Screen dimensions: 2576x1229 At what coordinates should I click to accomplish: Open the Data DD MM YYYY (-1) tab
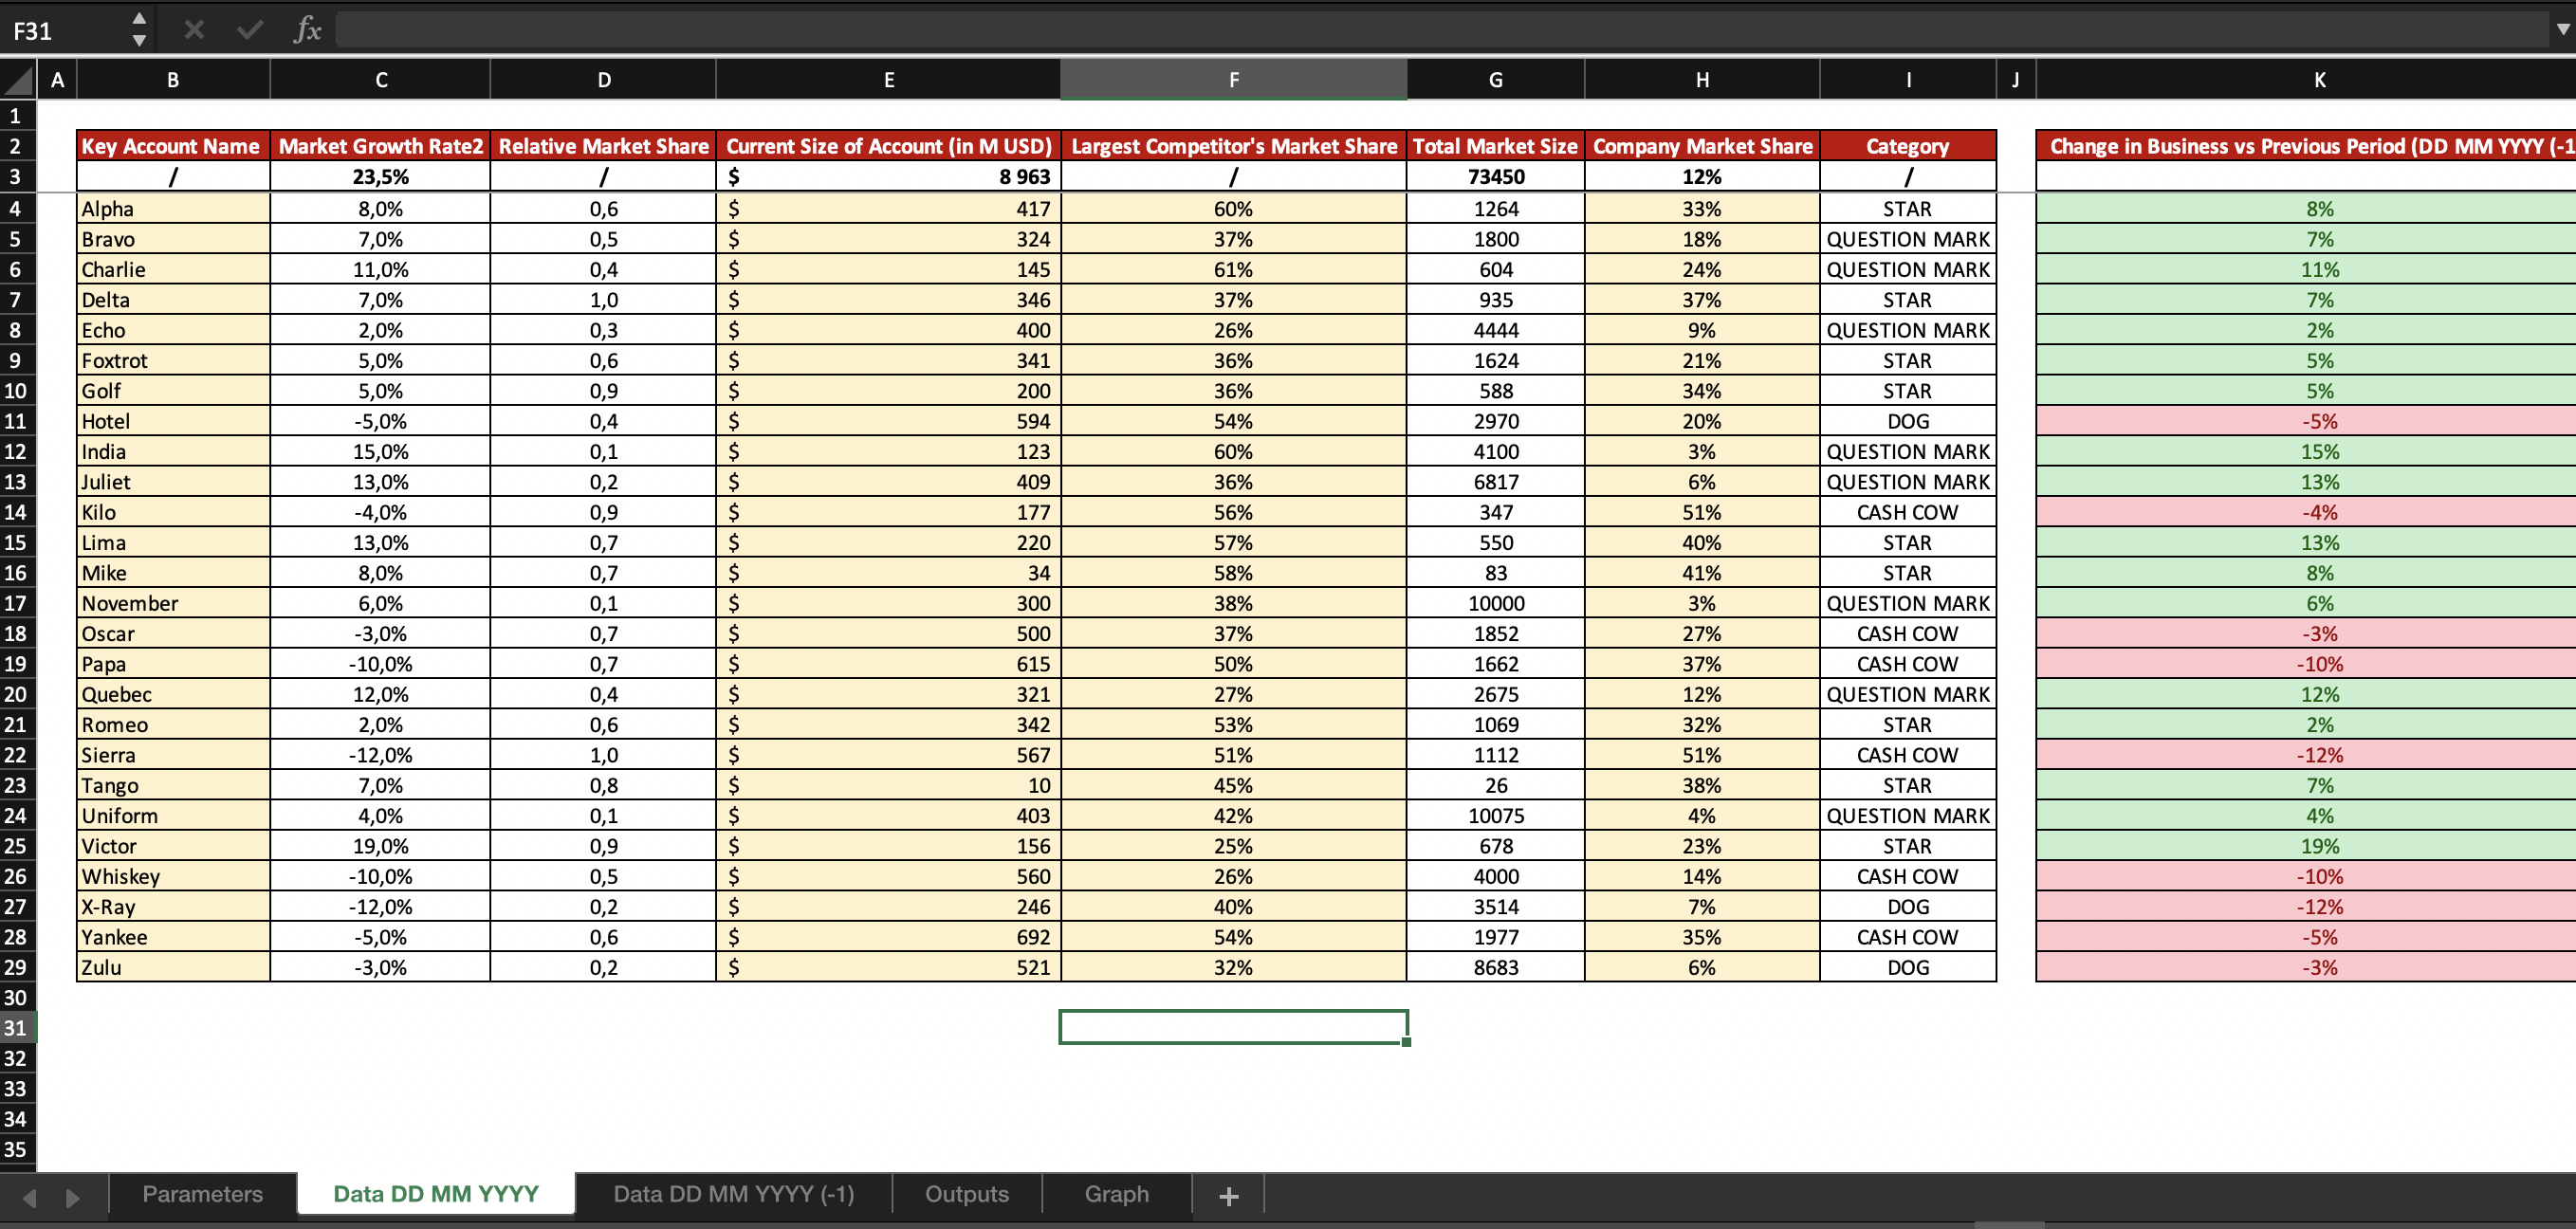pyautogui.click(x=733, y=1194)
